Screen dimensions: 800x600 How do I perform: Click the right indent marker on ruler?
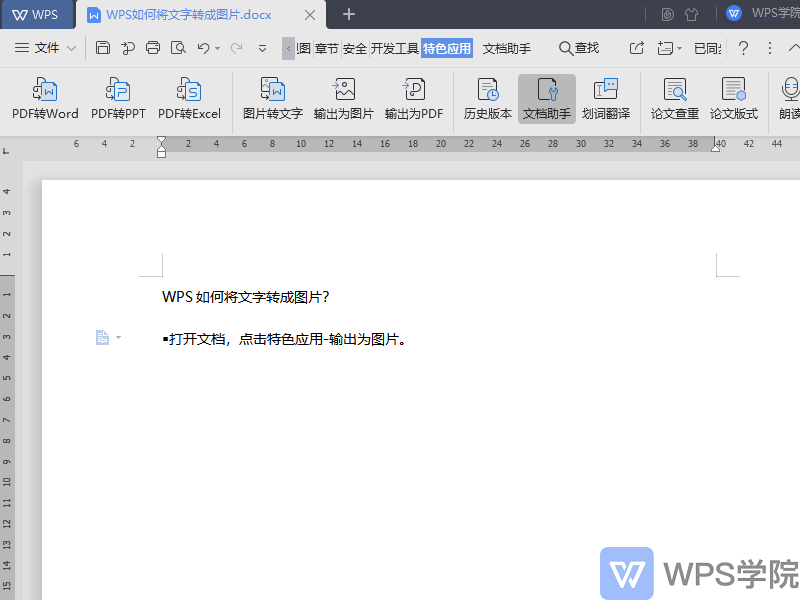(716, 148)
